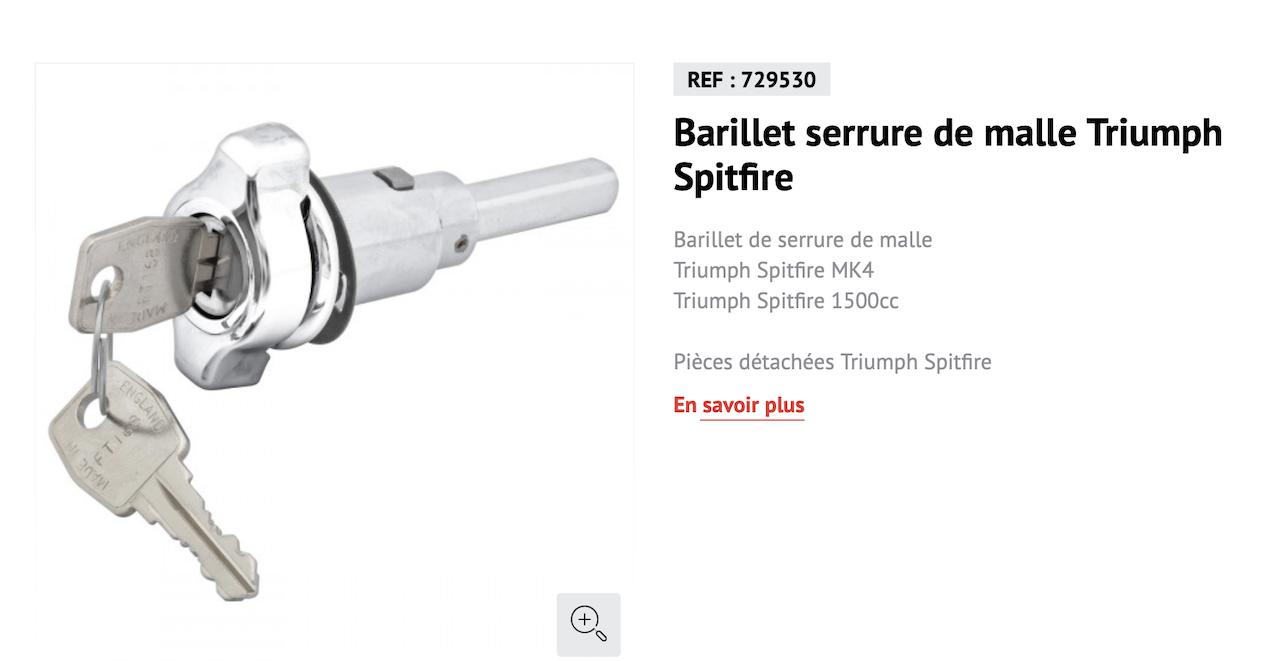Screen dimensions: 1265x661
Task: Click the "Barillet de serrure de malle" description line
Action: click(803, 240)
